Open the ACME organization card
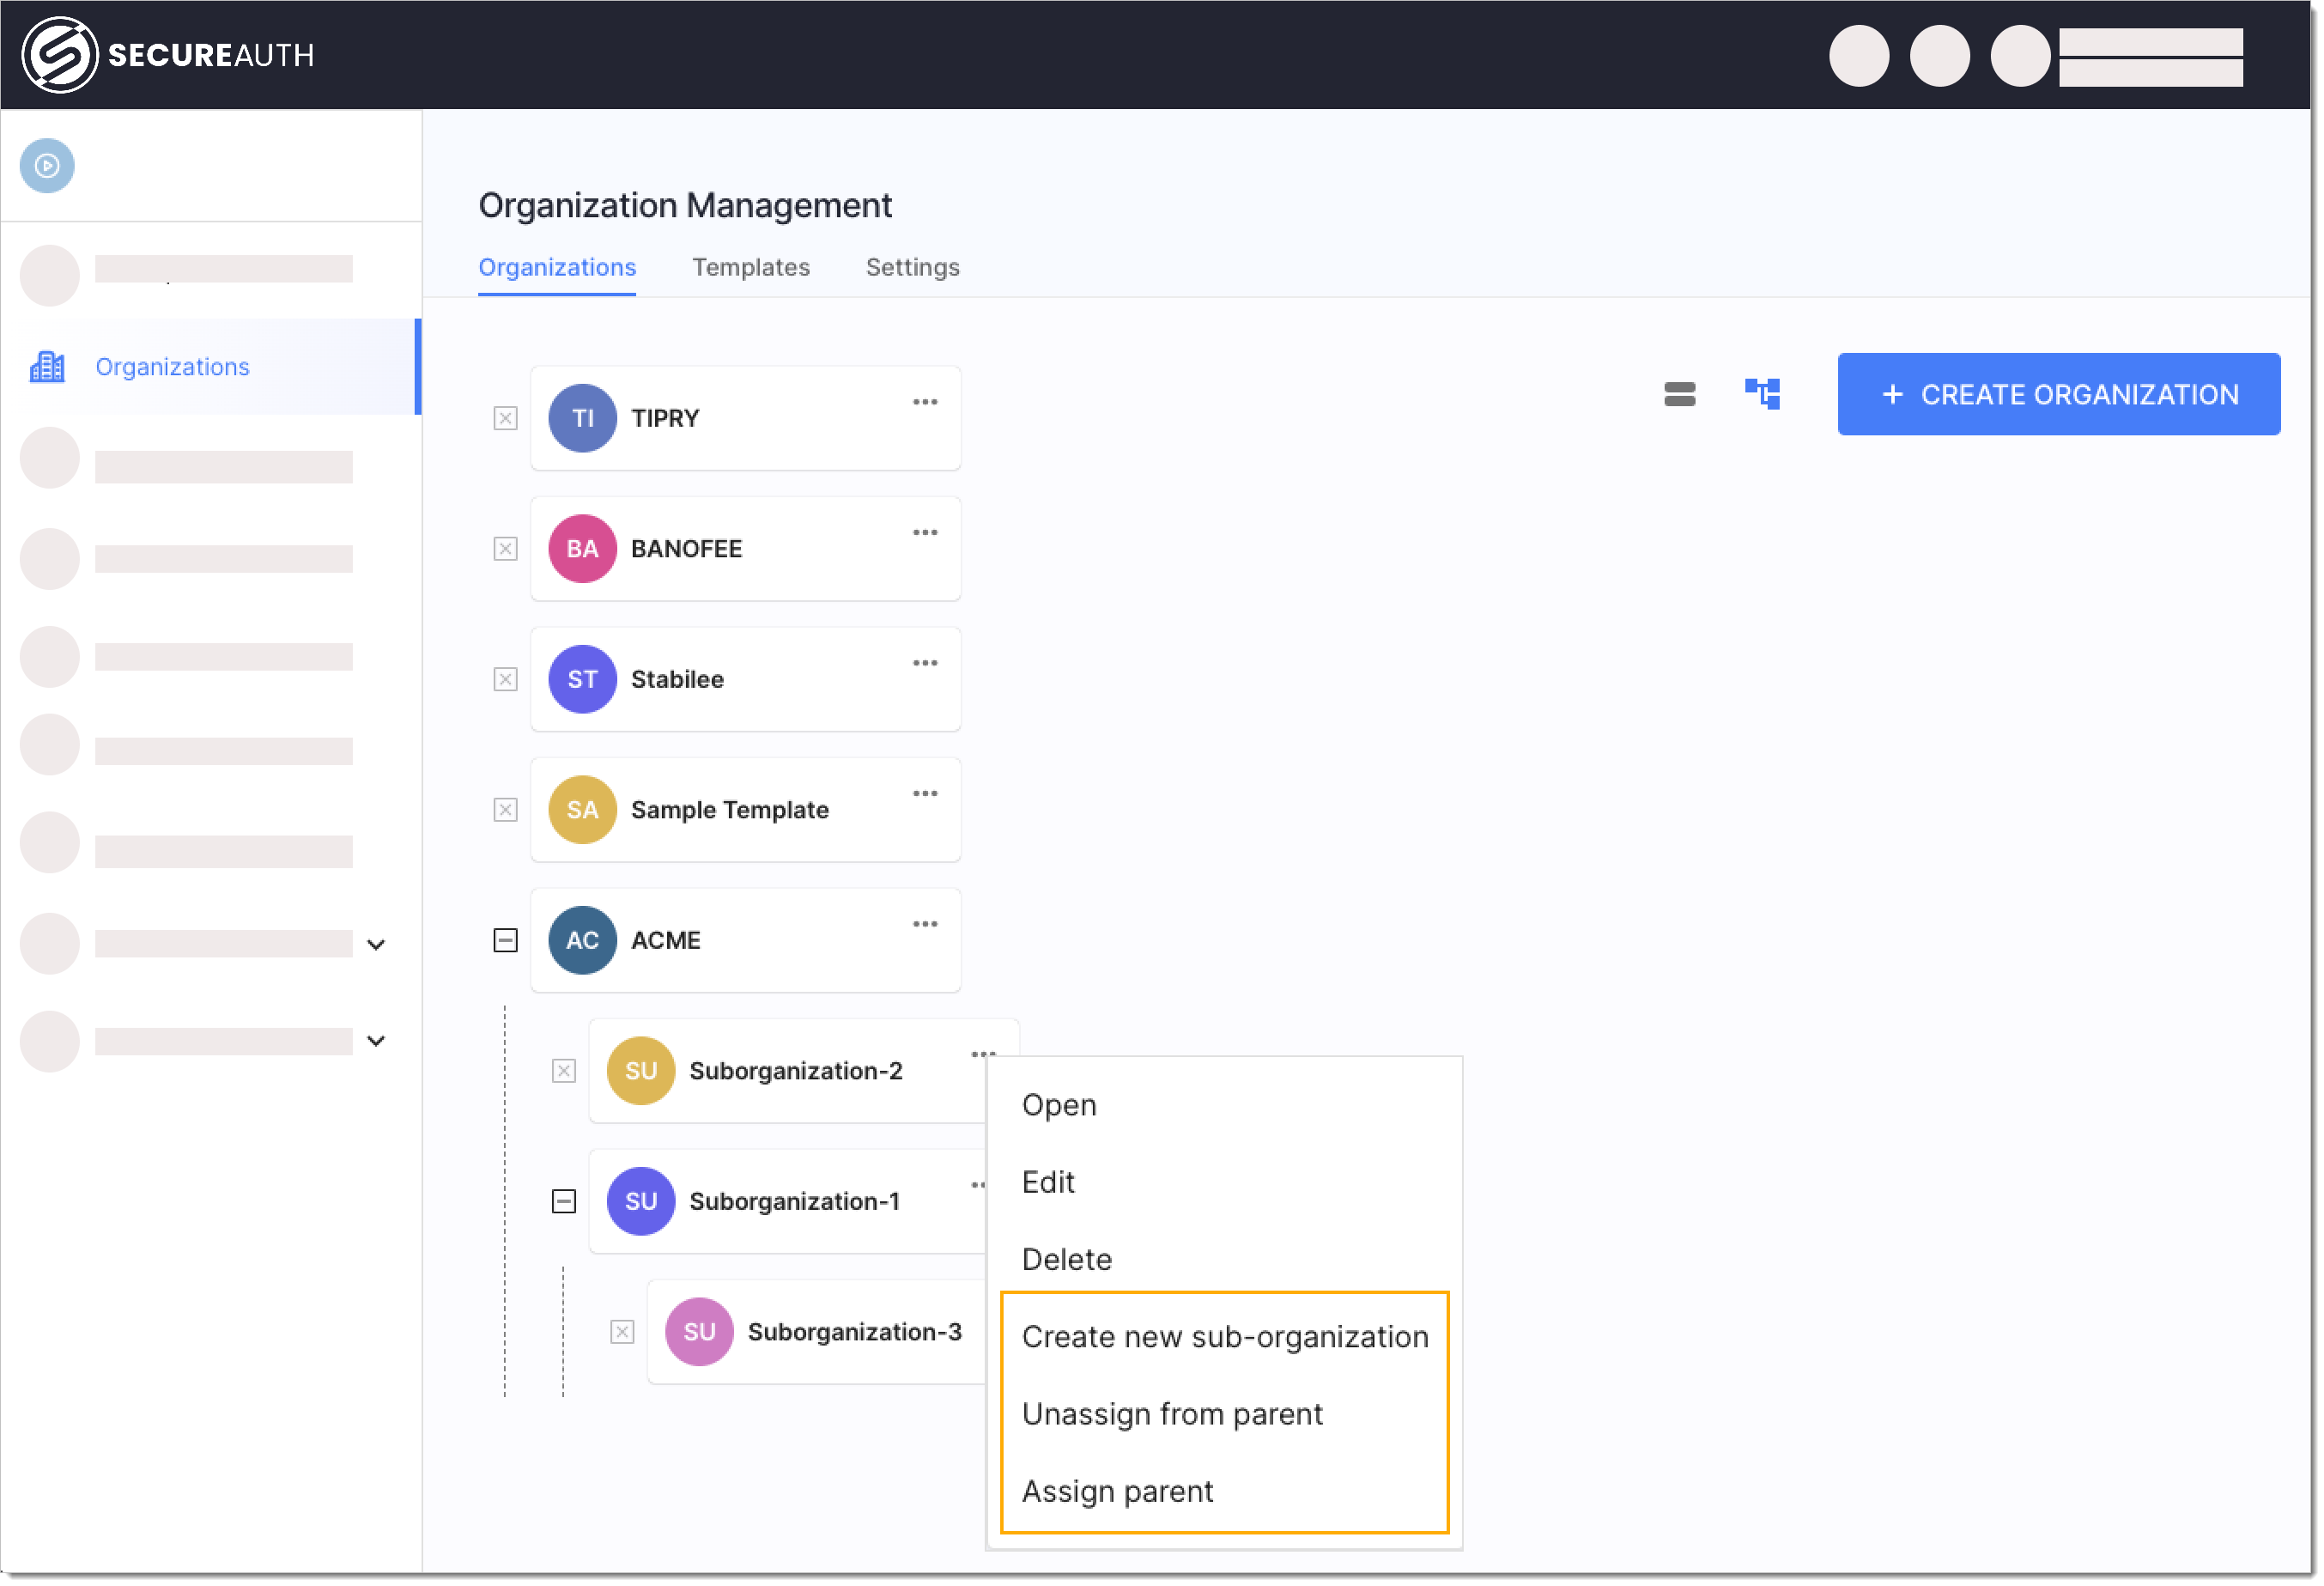2324x1586 pixels. click(x=745, y=940)
